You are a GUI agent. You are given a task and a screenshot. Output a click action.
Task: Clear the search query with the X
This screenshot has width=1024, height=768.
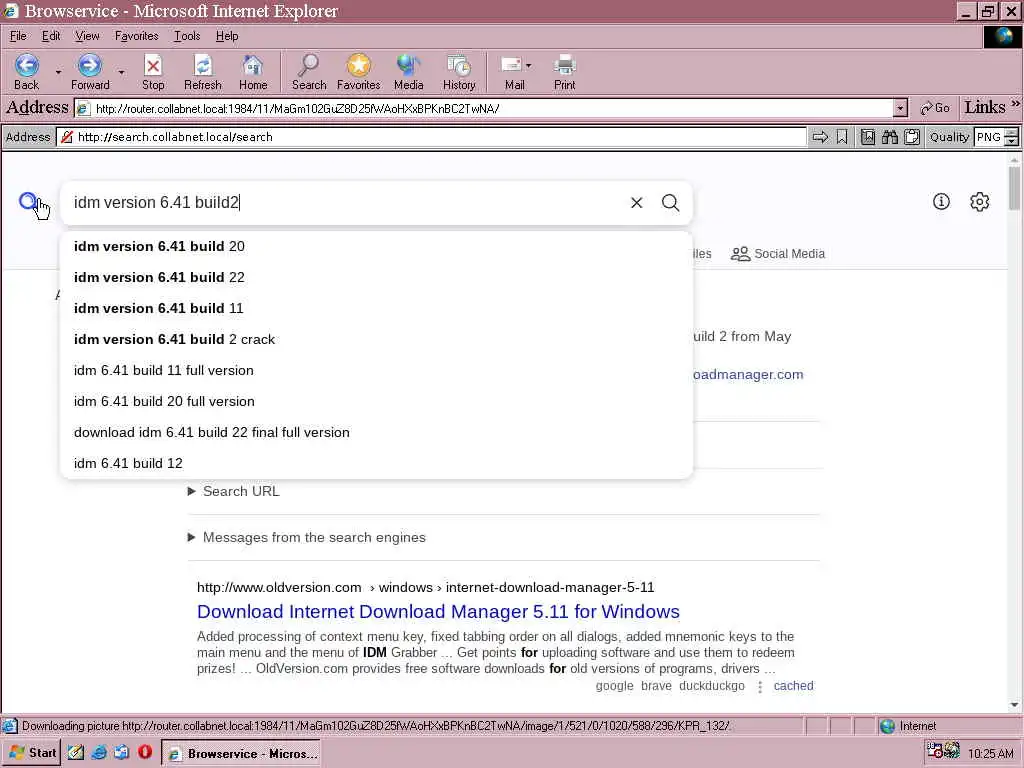point(637,202)
